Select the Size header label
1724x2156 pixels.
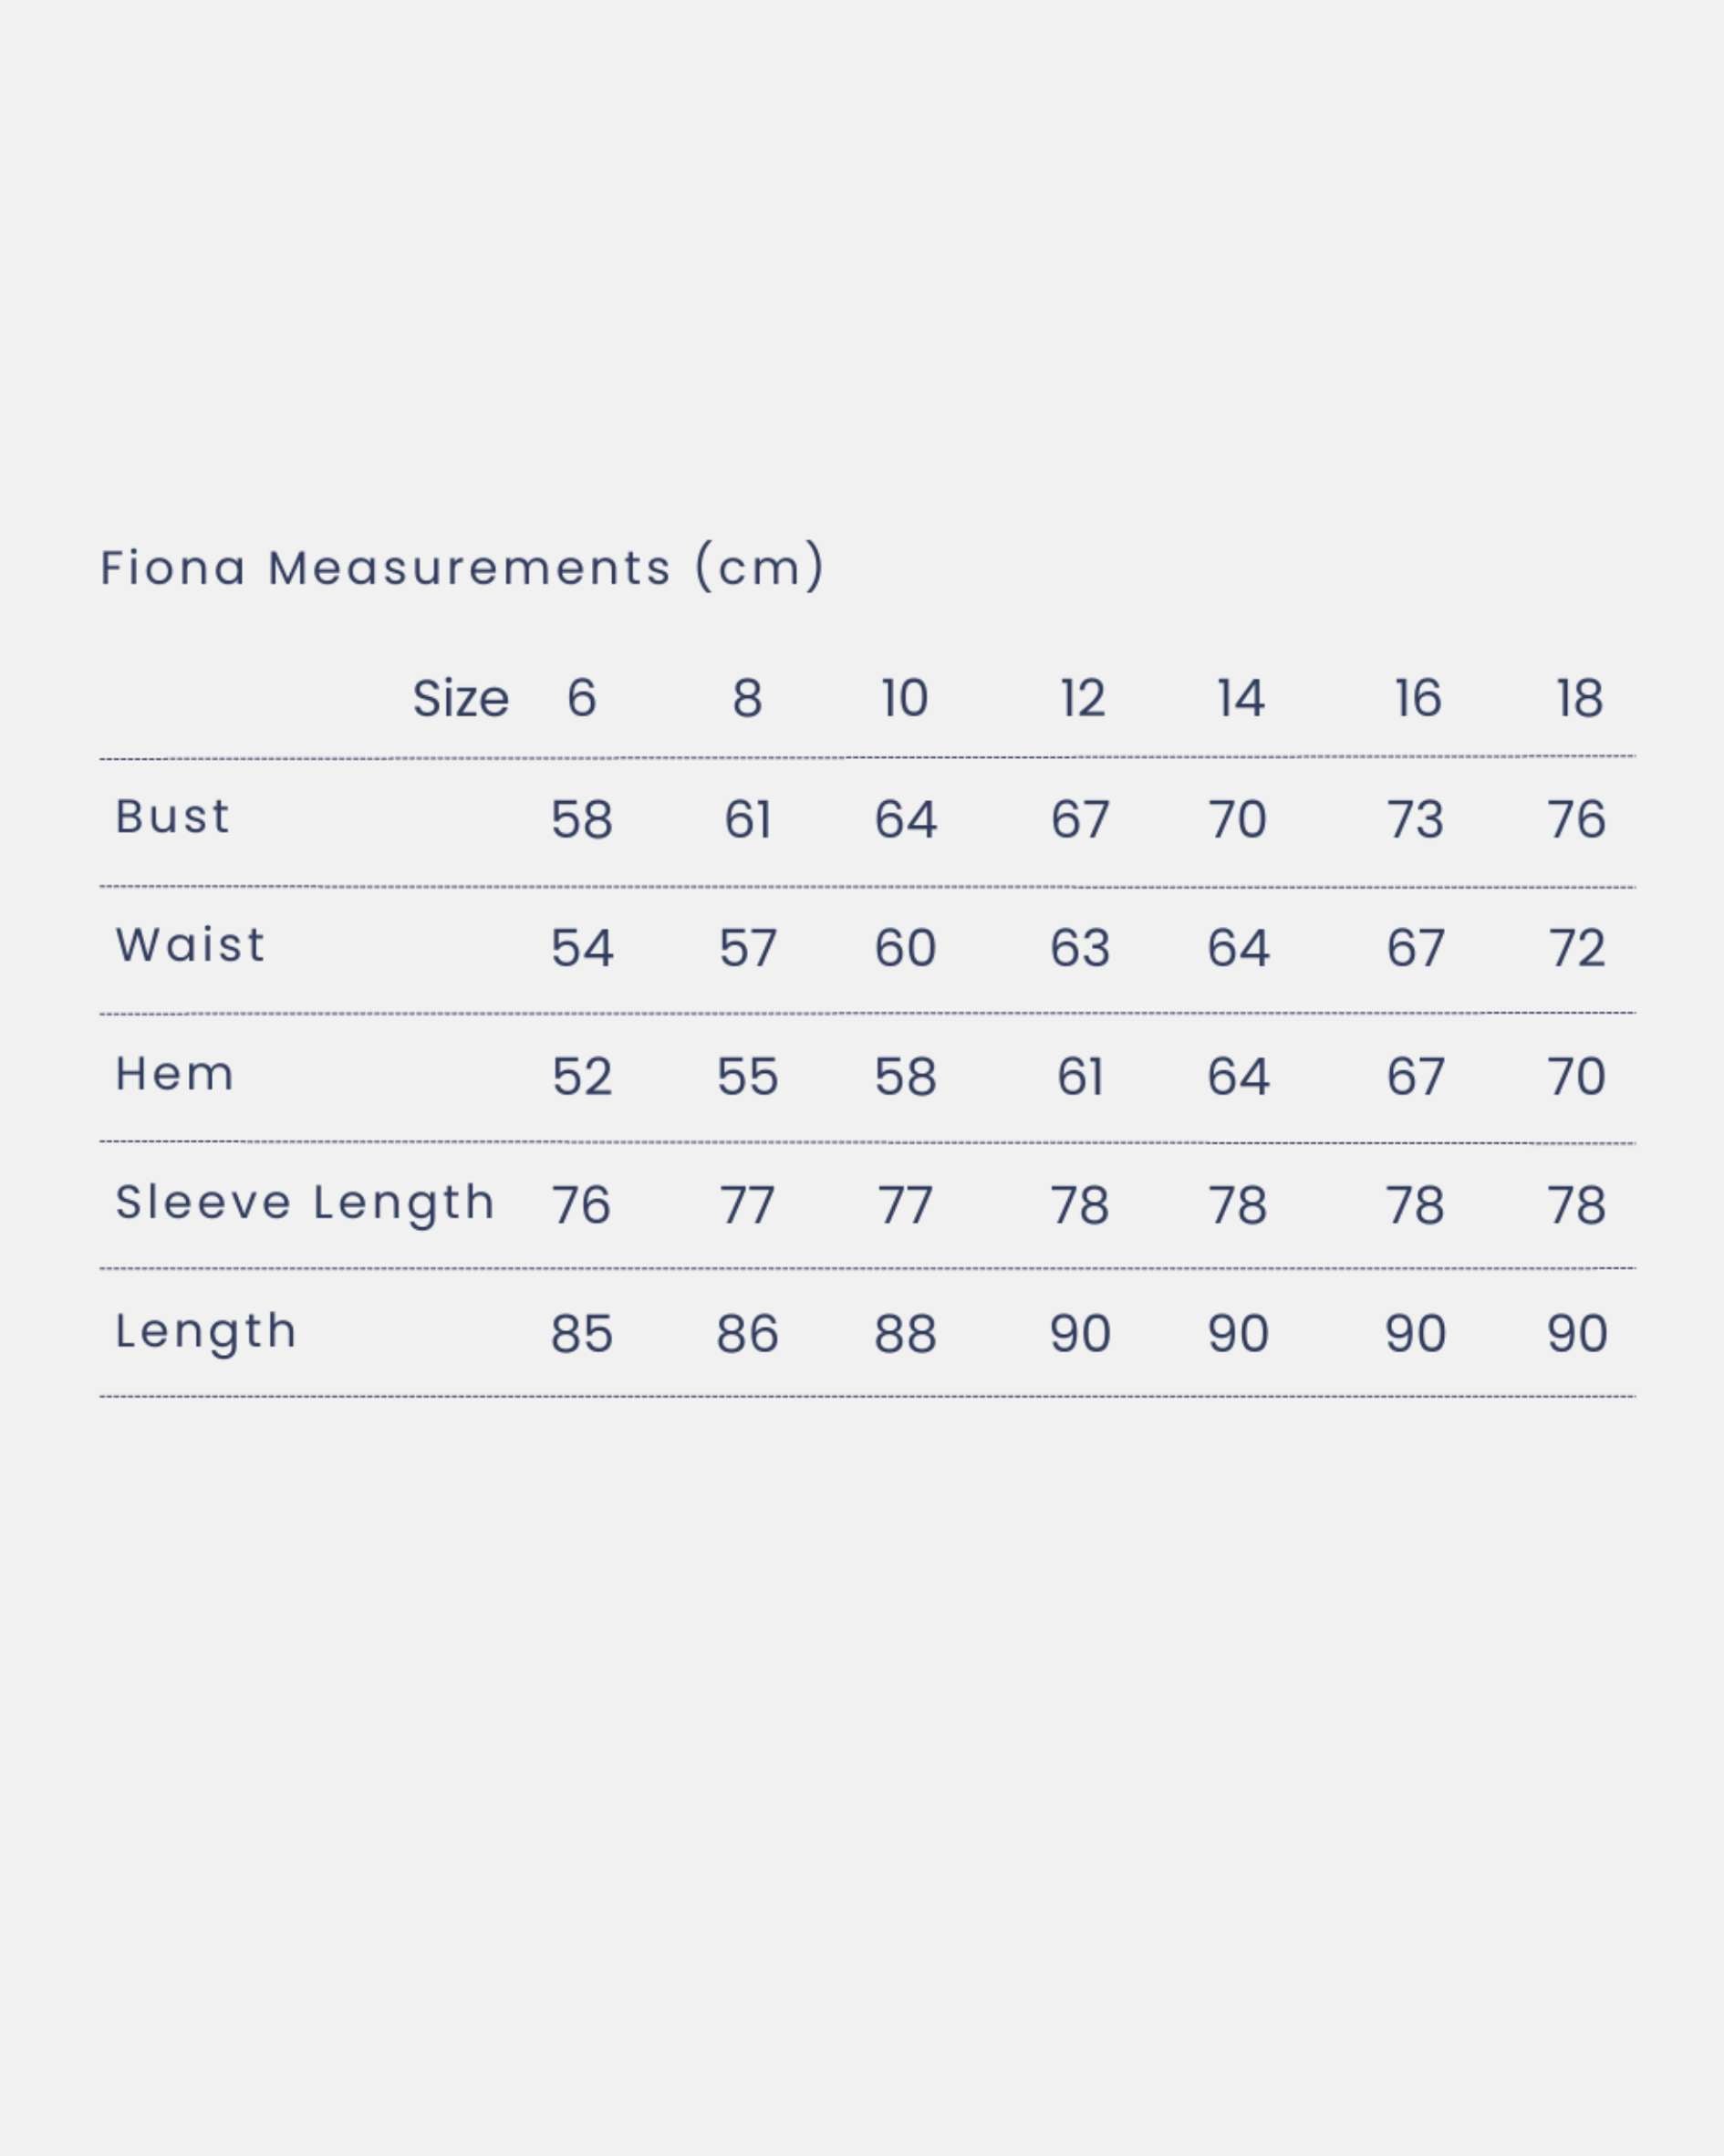pyautogui.click(x=460, y=698)
